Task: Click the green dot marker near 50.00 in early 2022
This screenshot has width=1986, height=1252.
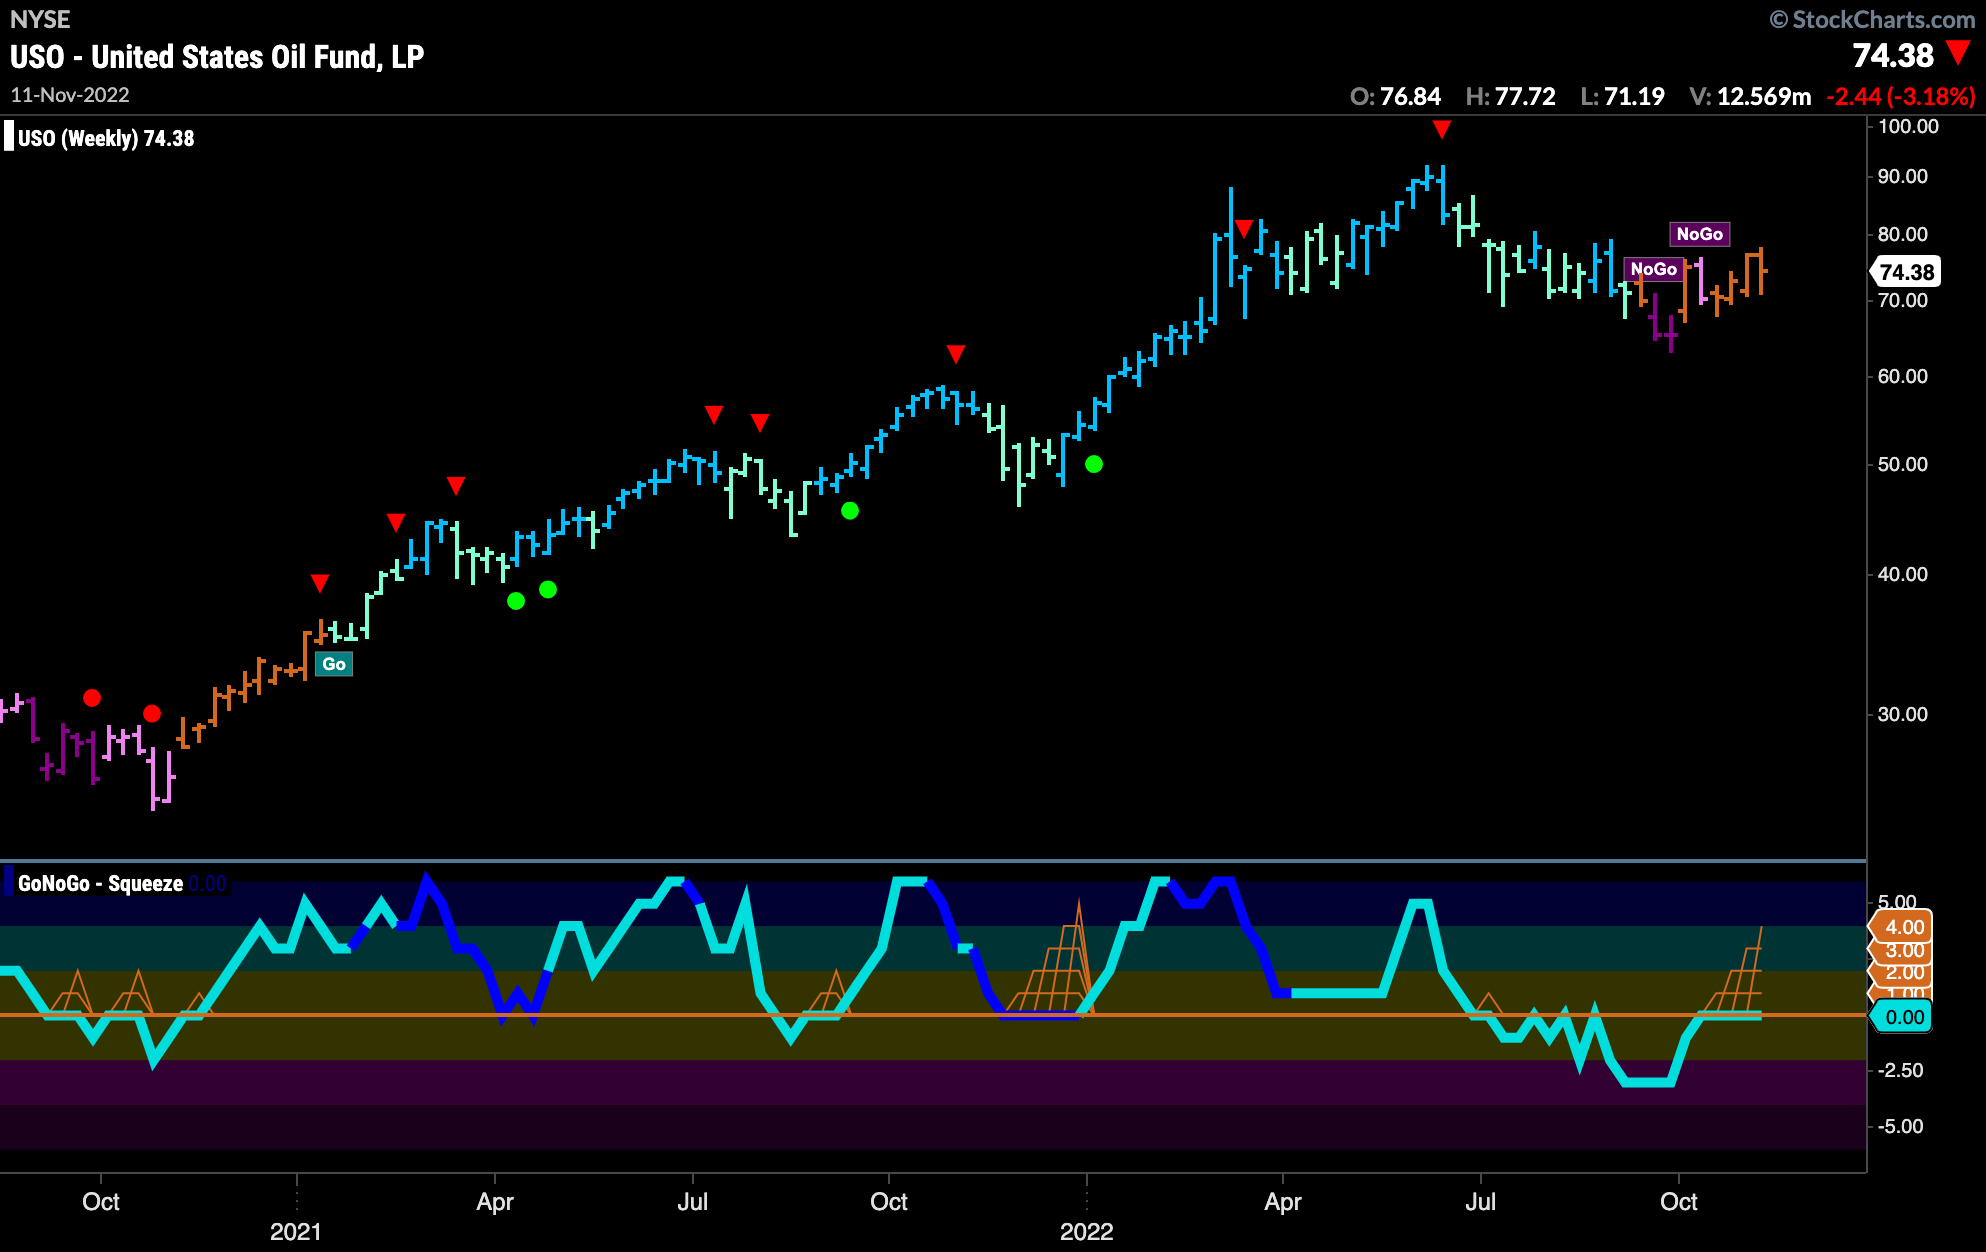Action: point(1094,464)
